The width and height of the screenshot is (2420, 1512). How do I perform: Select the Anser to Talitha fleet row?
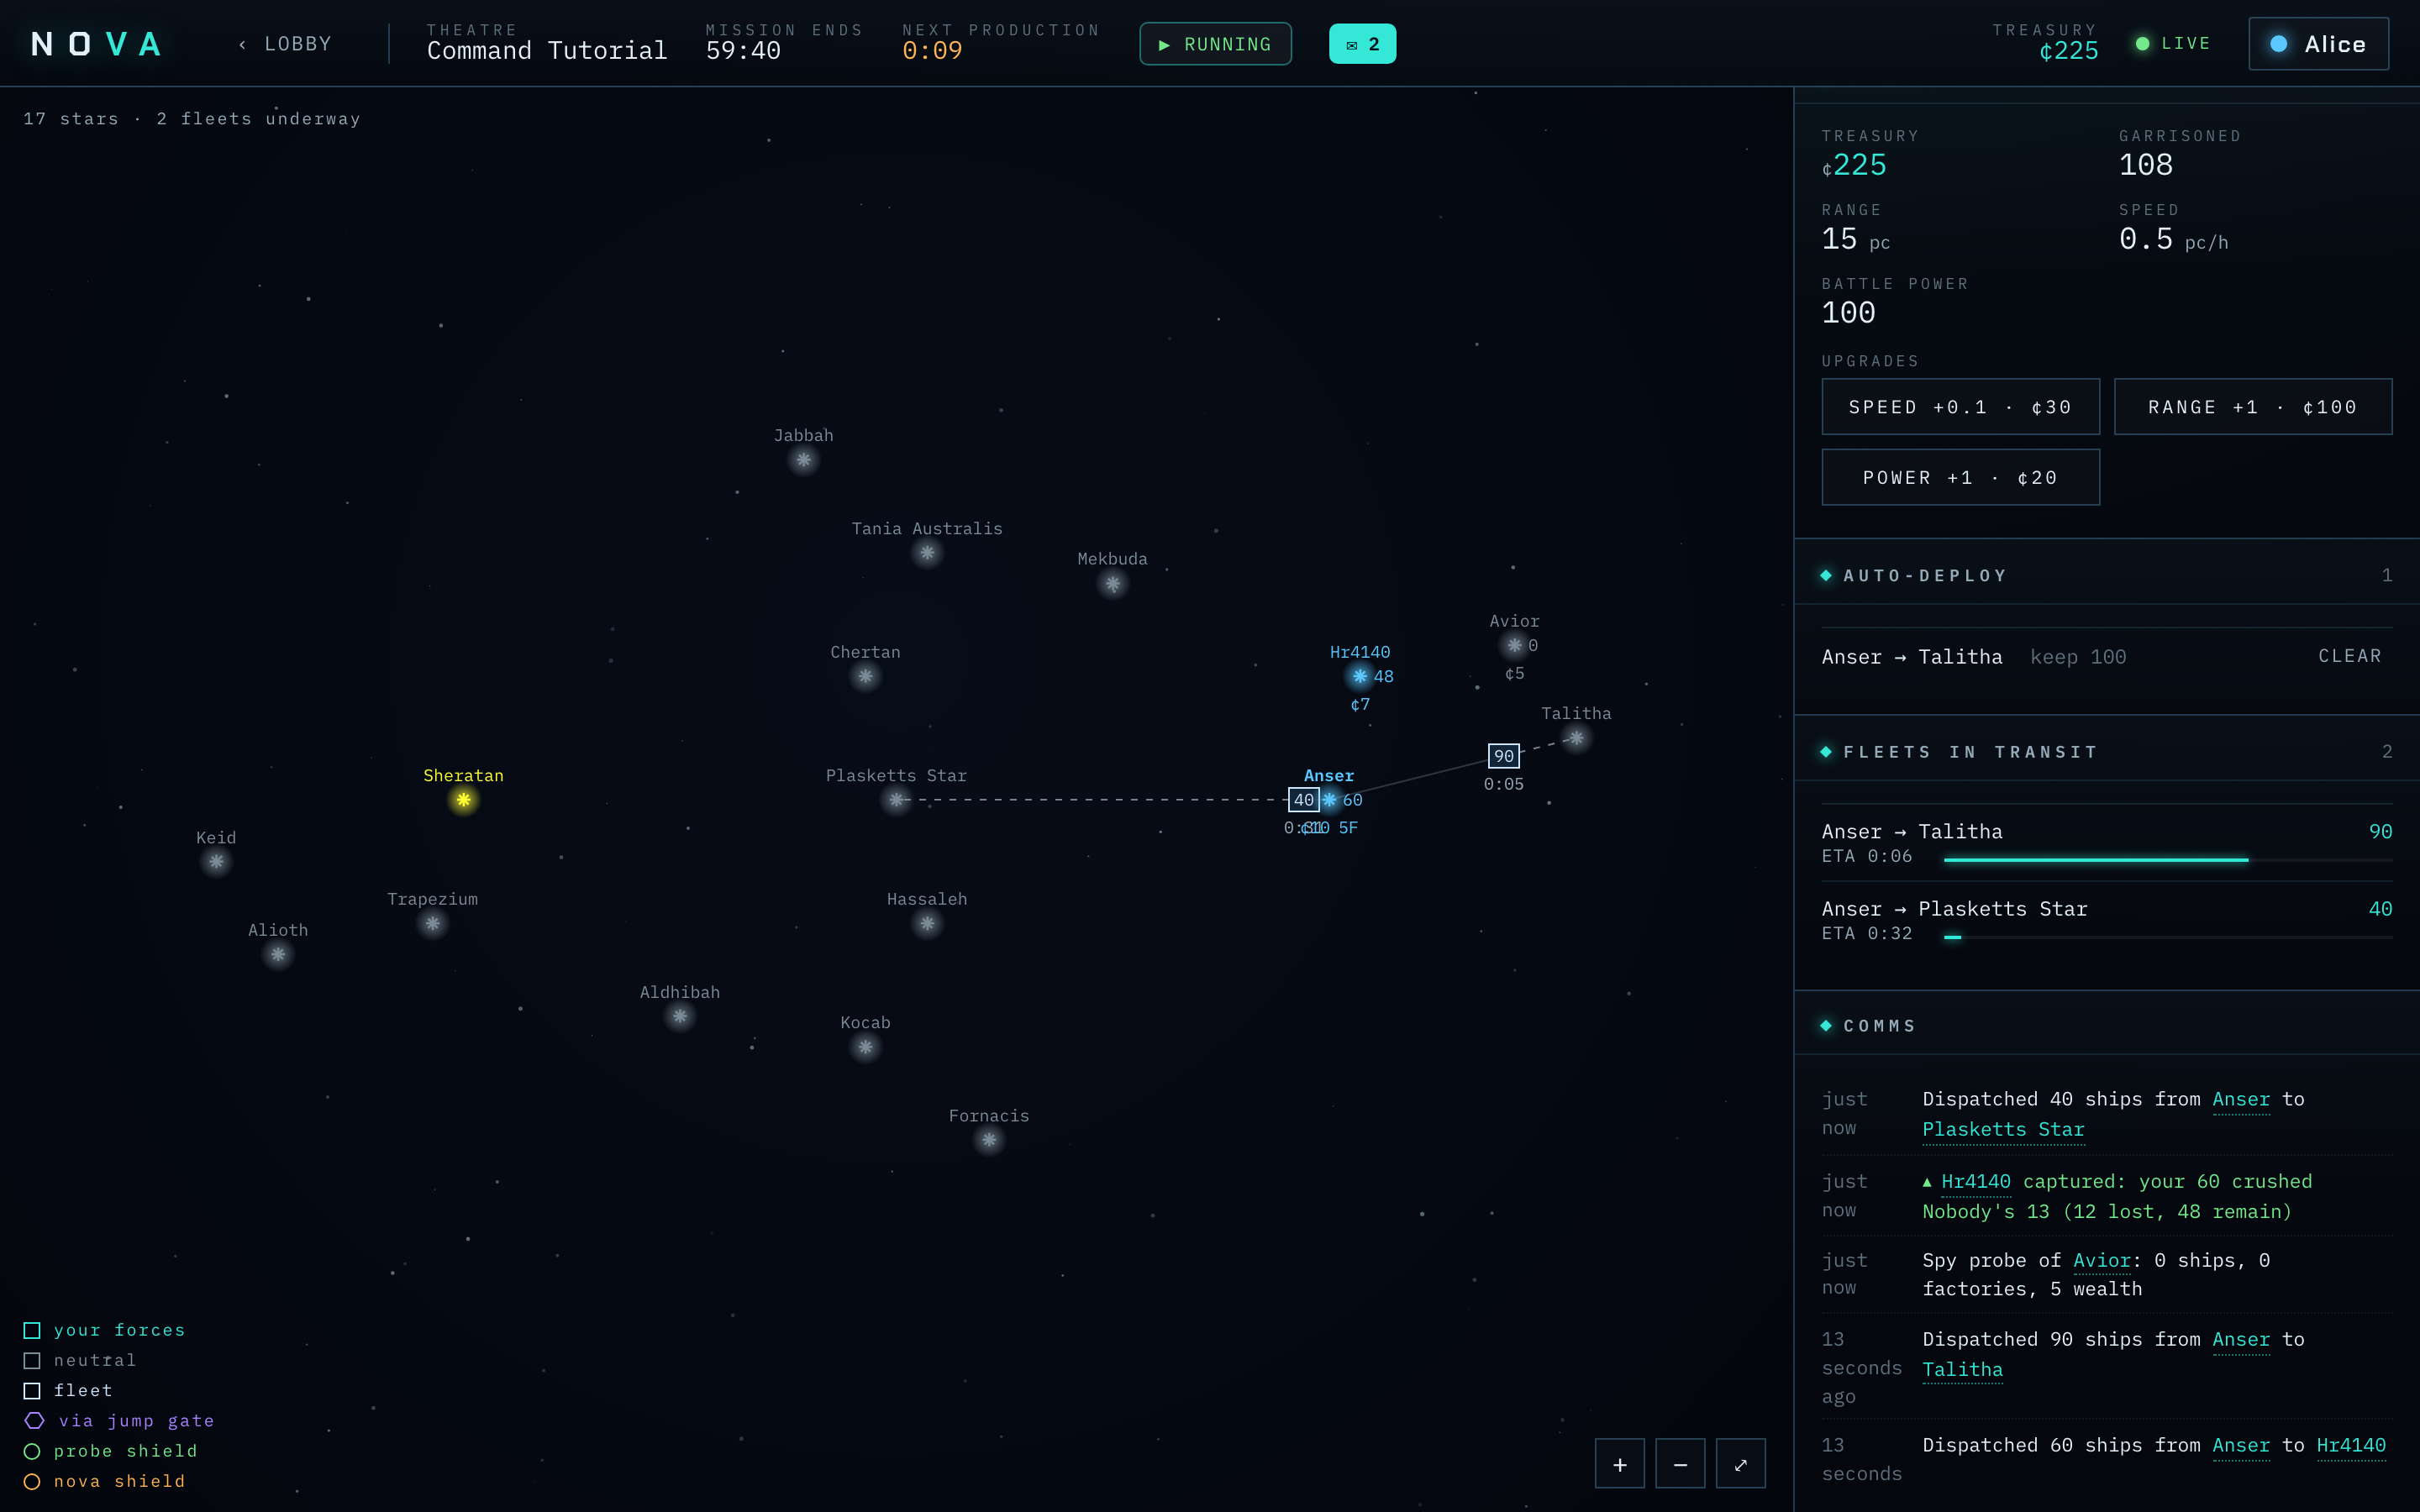2106,843
